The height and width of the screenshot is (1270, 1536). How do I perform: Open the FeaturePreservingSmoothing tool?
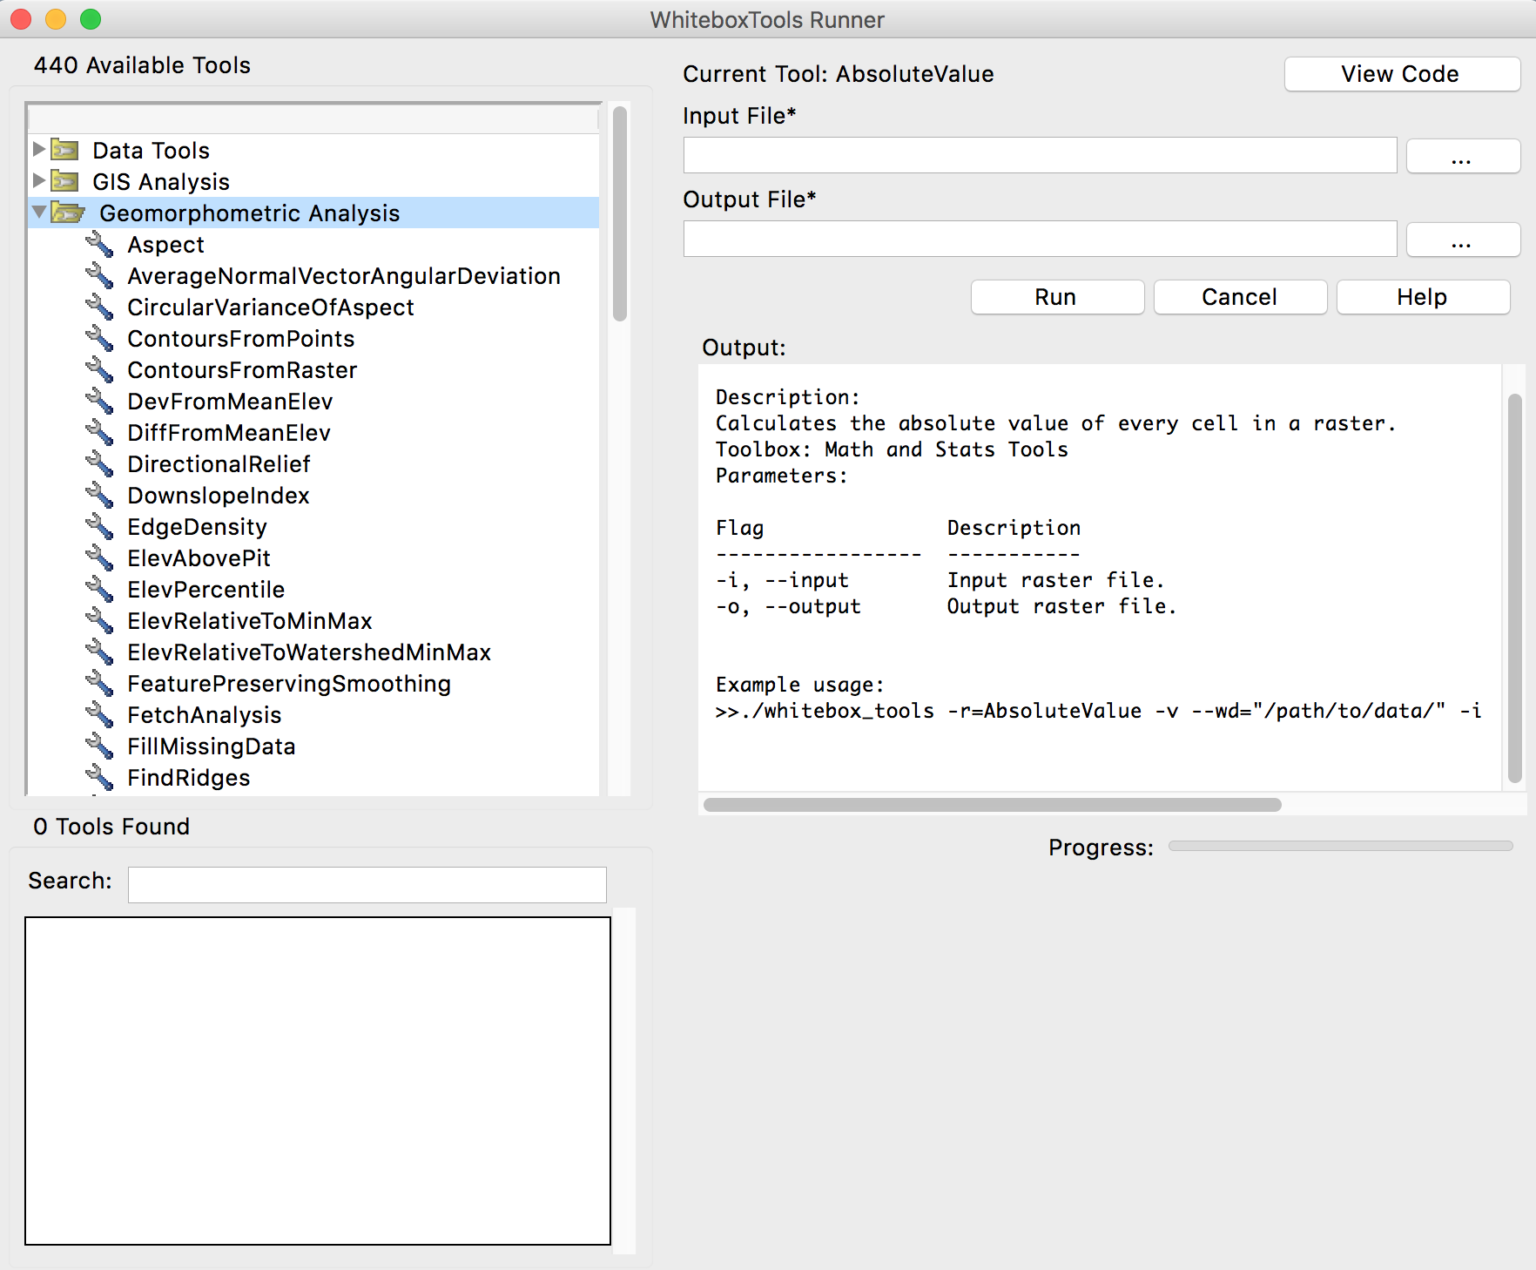(288, 683)
